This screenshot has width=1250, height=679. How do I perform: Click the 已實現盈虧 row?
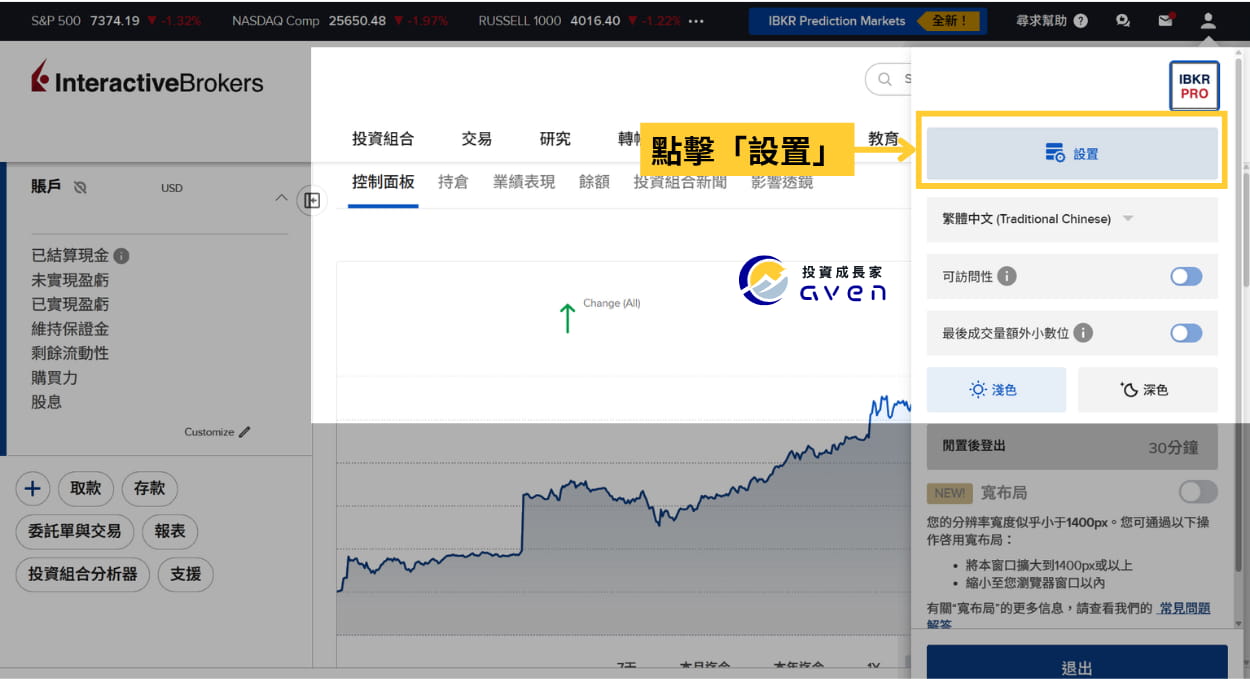pos(70,304)
